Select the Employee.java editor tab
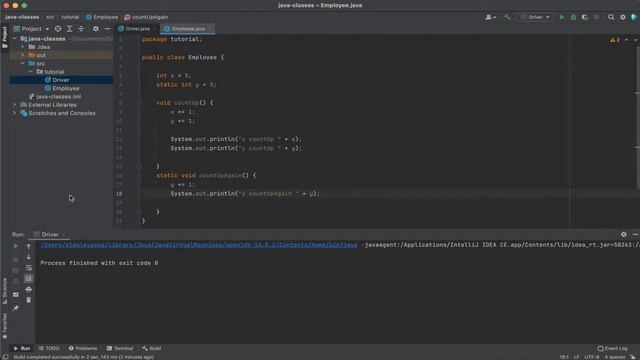640x360 pixels. pyautogui.click(x=187, y=29)
